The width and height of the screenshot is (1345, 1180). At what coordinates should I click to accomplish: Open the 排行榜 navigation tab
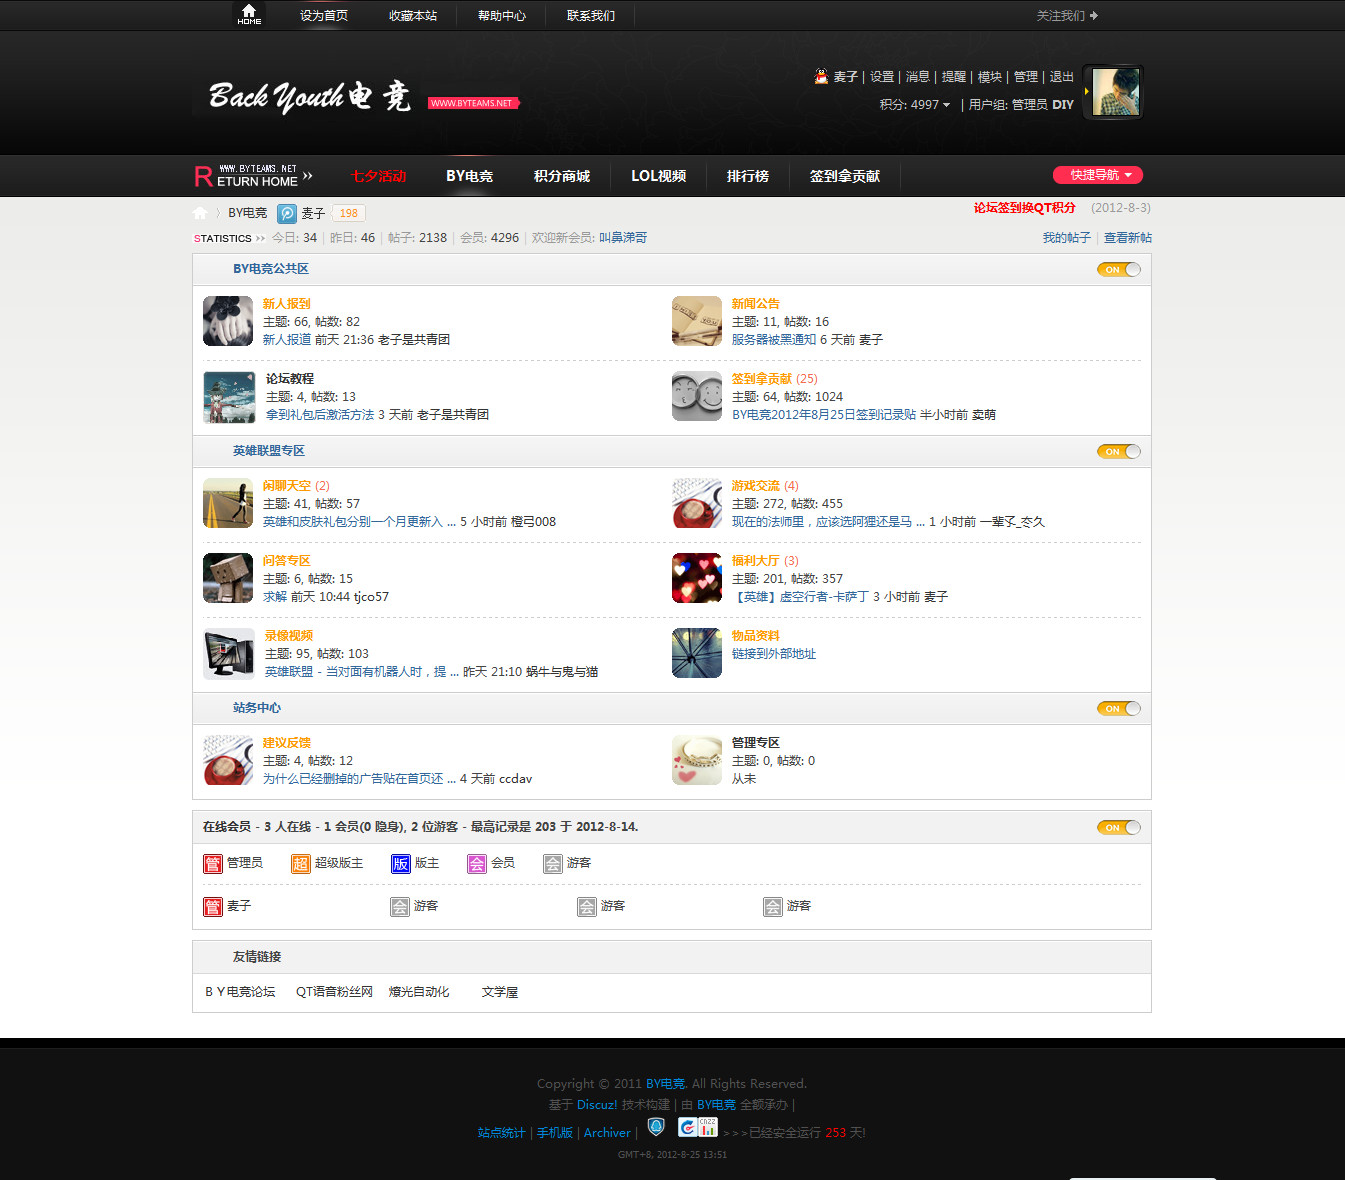tap(748, 176)
